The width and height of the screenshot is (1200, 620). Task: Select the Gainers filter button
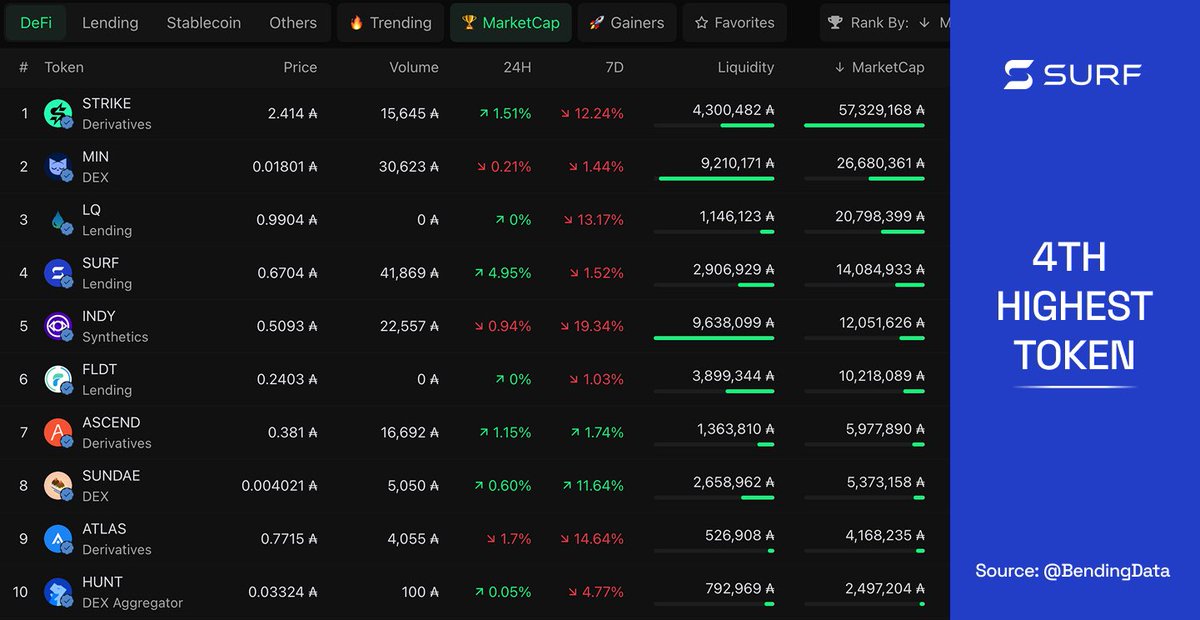627,22
